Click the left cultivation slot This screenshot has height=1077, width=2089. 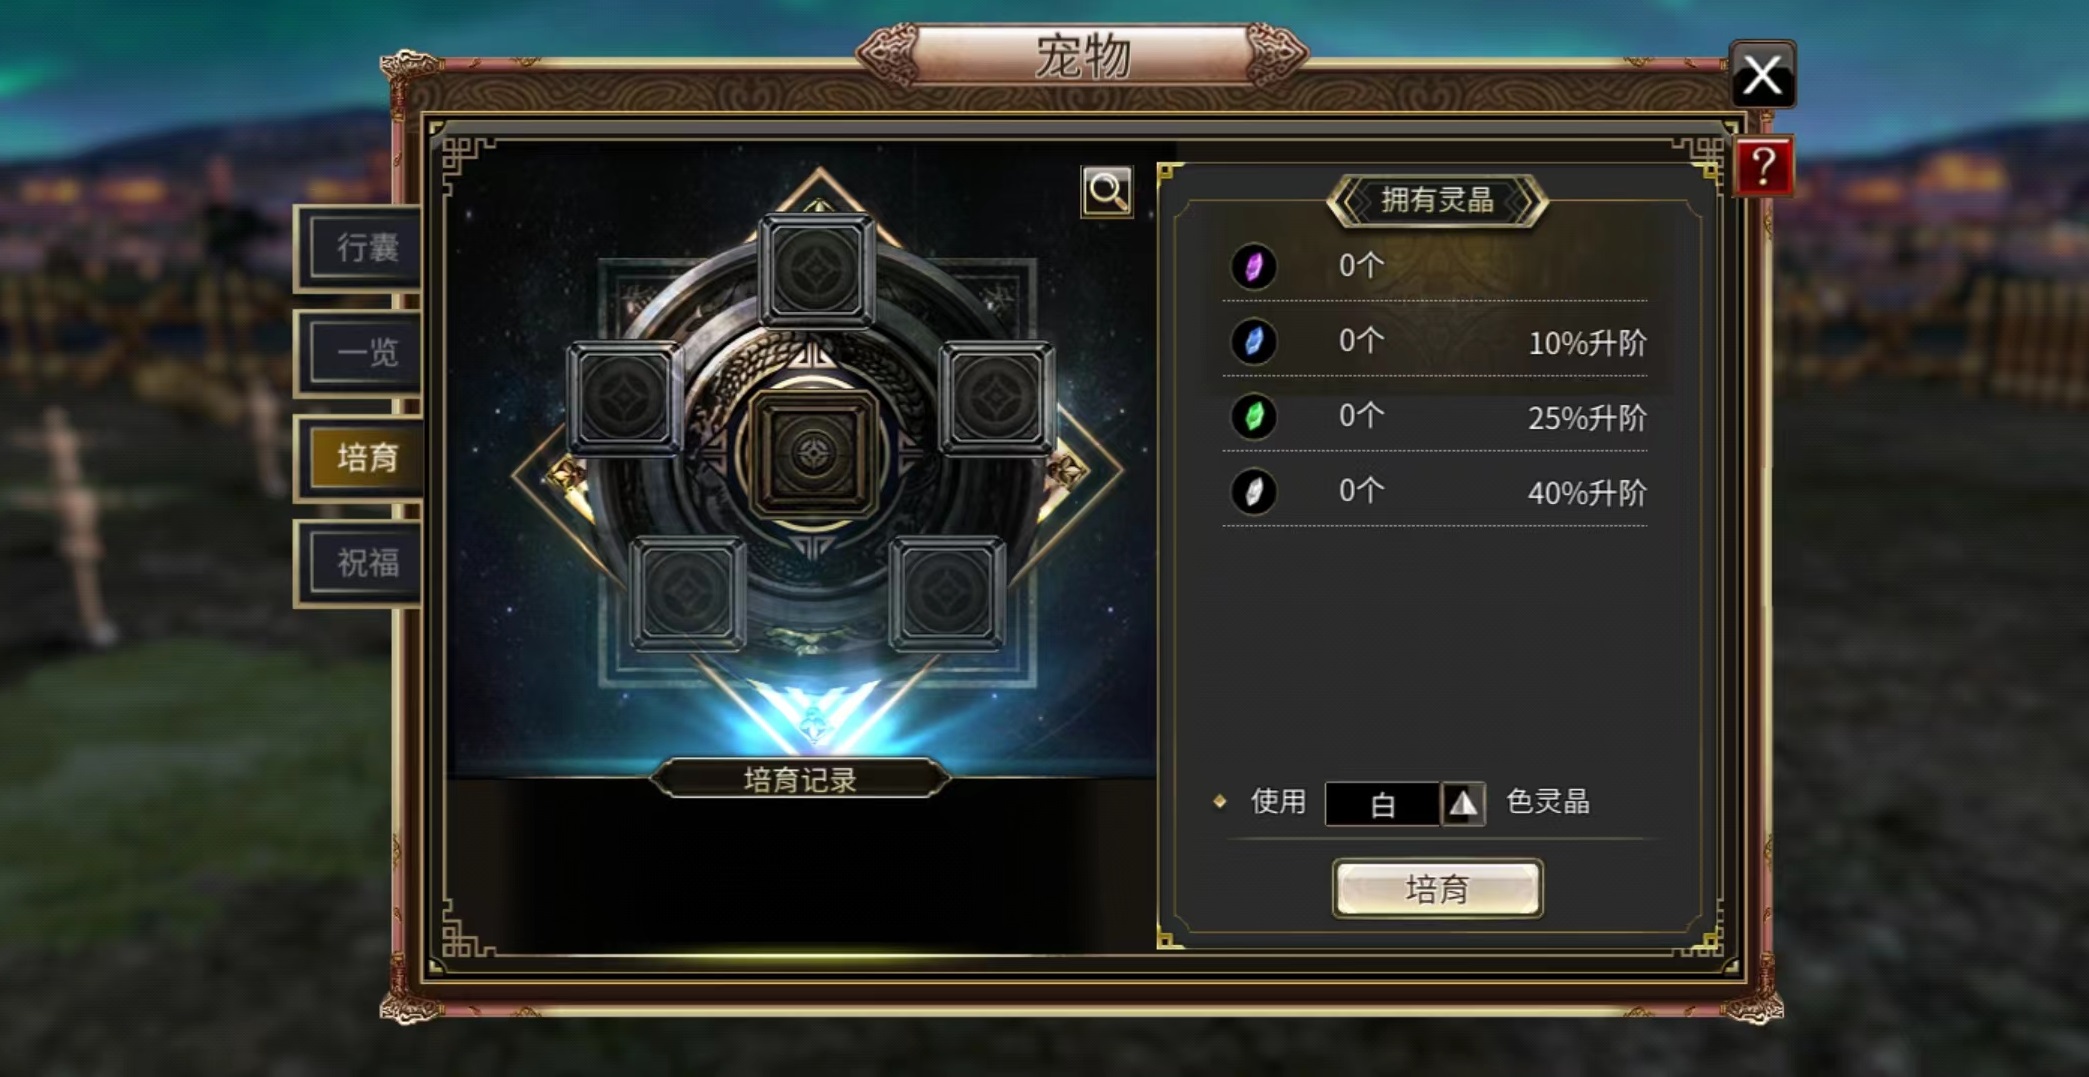625,397
